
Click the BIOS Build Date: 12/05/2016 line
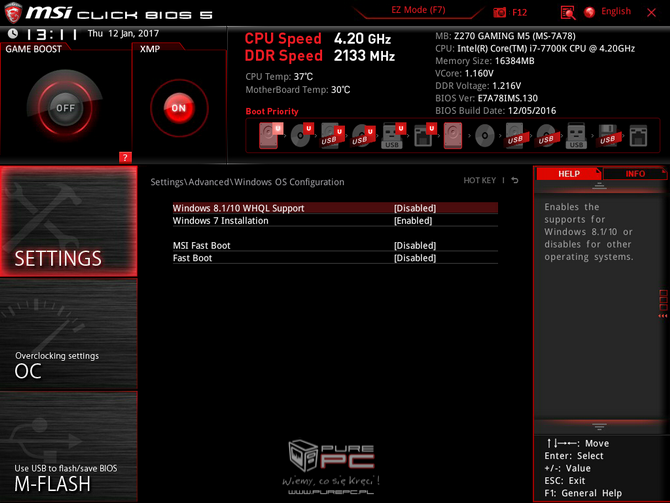pyautogui.click(x=496, y=111)
